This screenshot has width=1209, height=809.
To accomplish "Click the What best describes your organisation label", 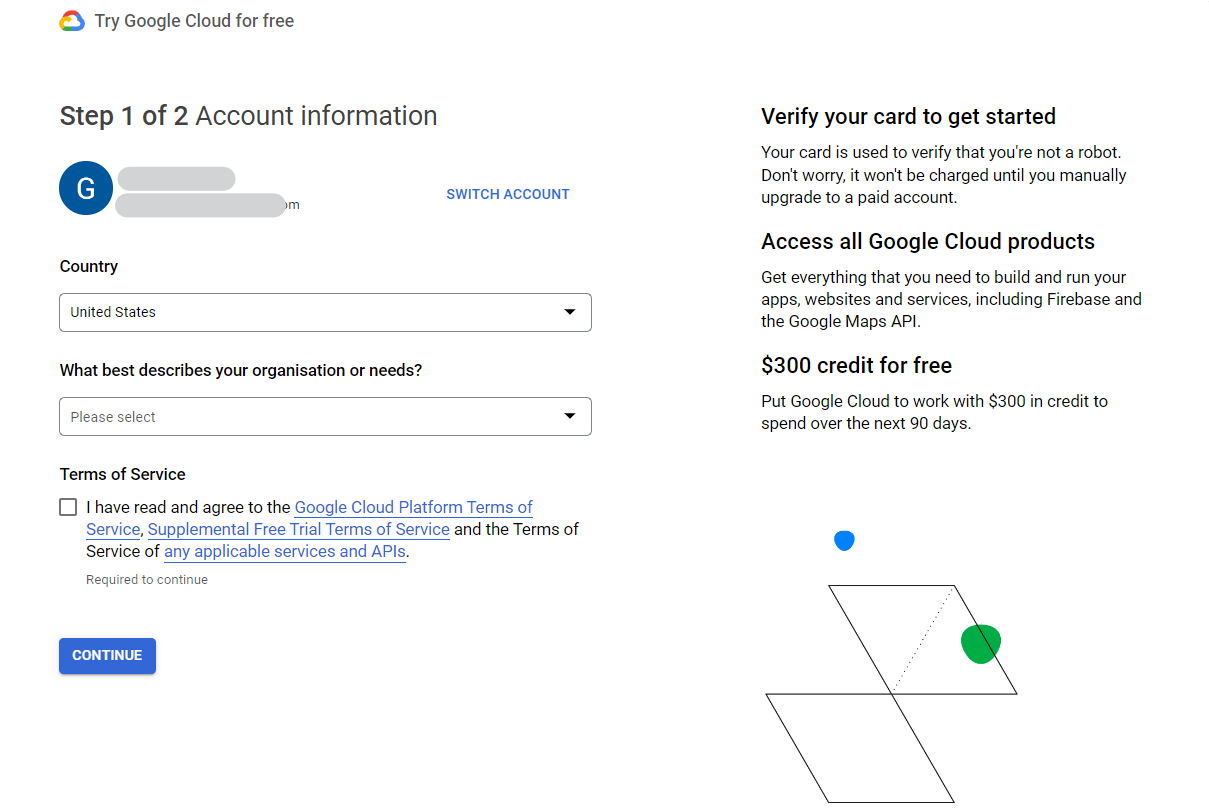I will [x=241, y=370].
